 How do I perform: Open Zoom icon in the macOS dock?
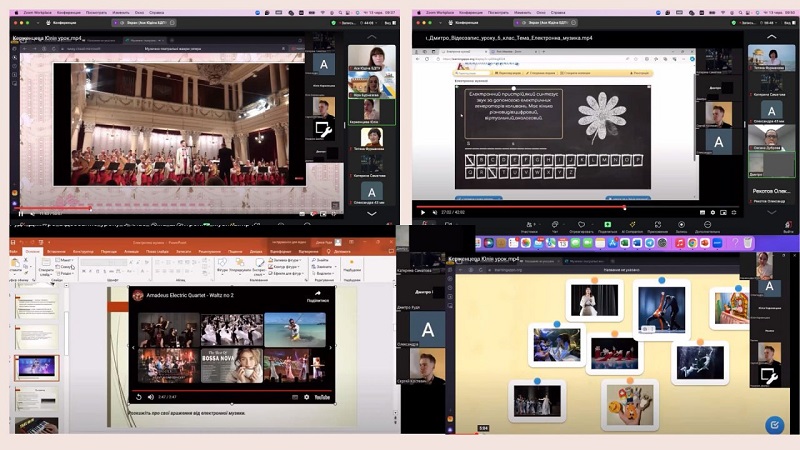coord(717,243)
